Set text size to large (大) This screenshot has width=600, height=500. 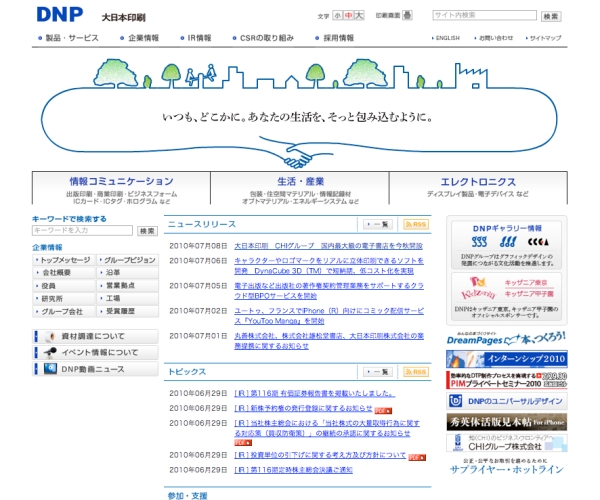pos(360,16)
